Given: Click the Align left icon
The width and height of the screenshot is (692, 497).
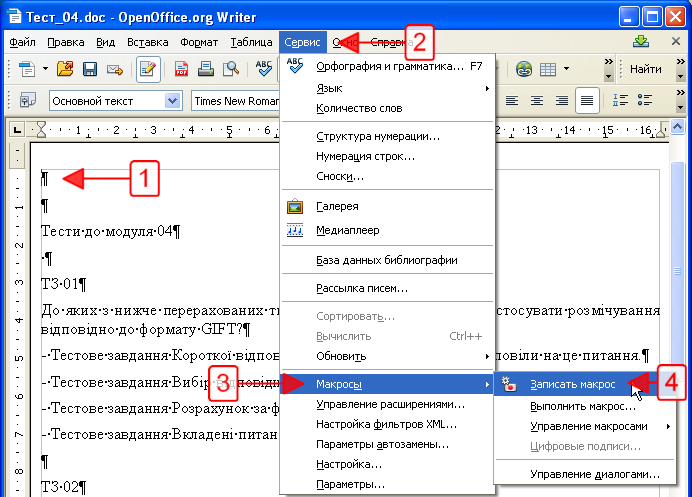Looking at the screenshot, I should [x=511, y=101].
